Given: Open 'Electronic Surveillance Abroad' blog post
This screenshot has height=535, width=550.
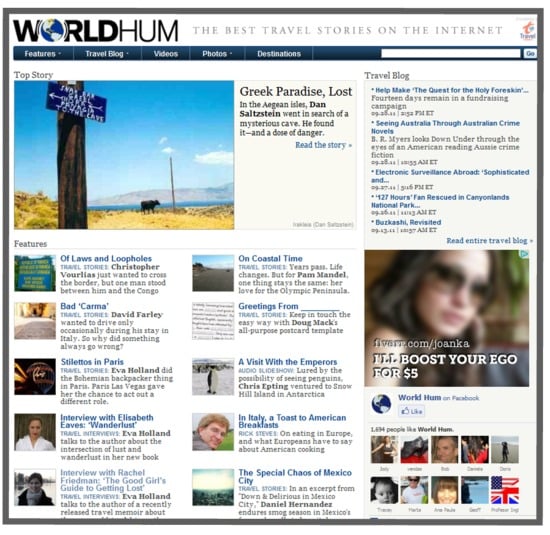Looking at the screenshot, I should coord(450,176).
